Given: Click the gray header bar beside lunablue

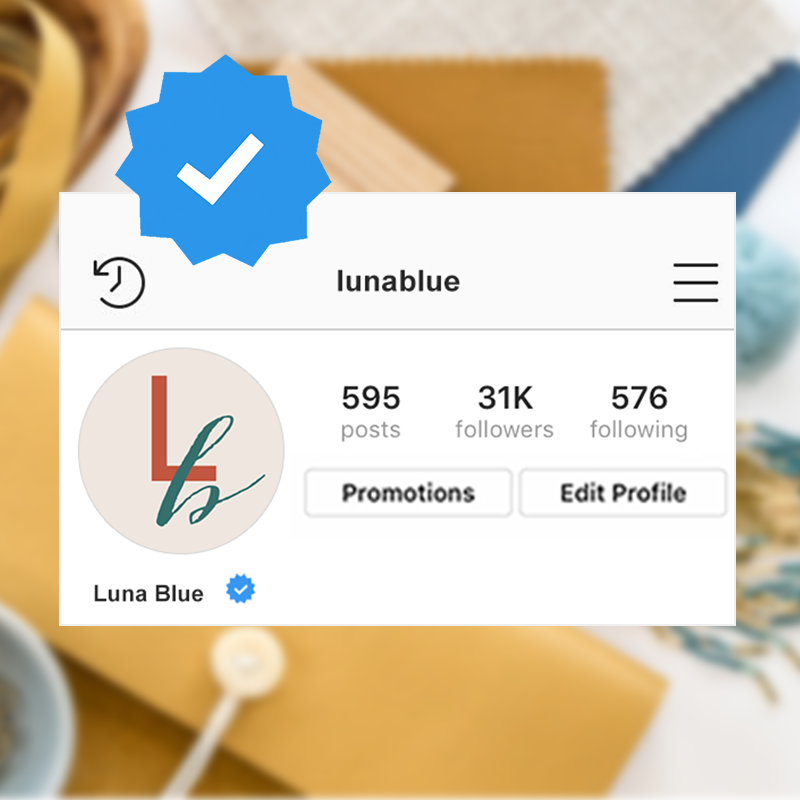Looking at the screenshot, I should pyautogui.click(x=561, y=282).
